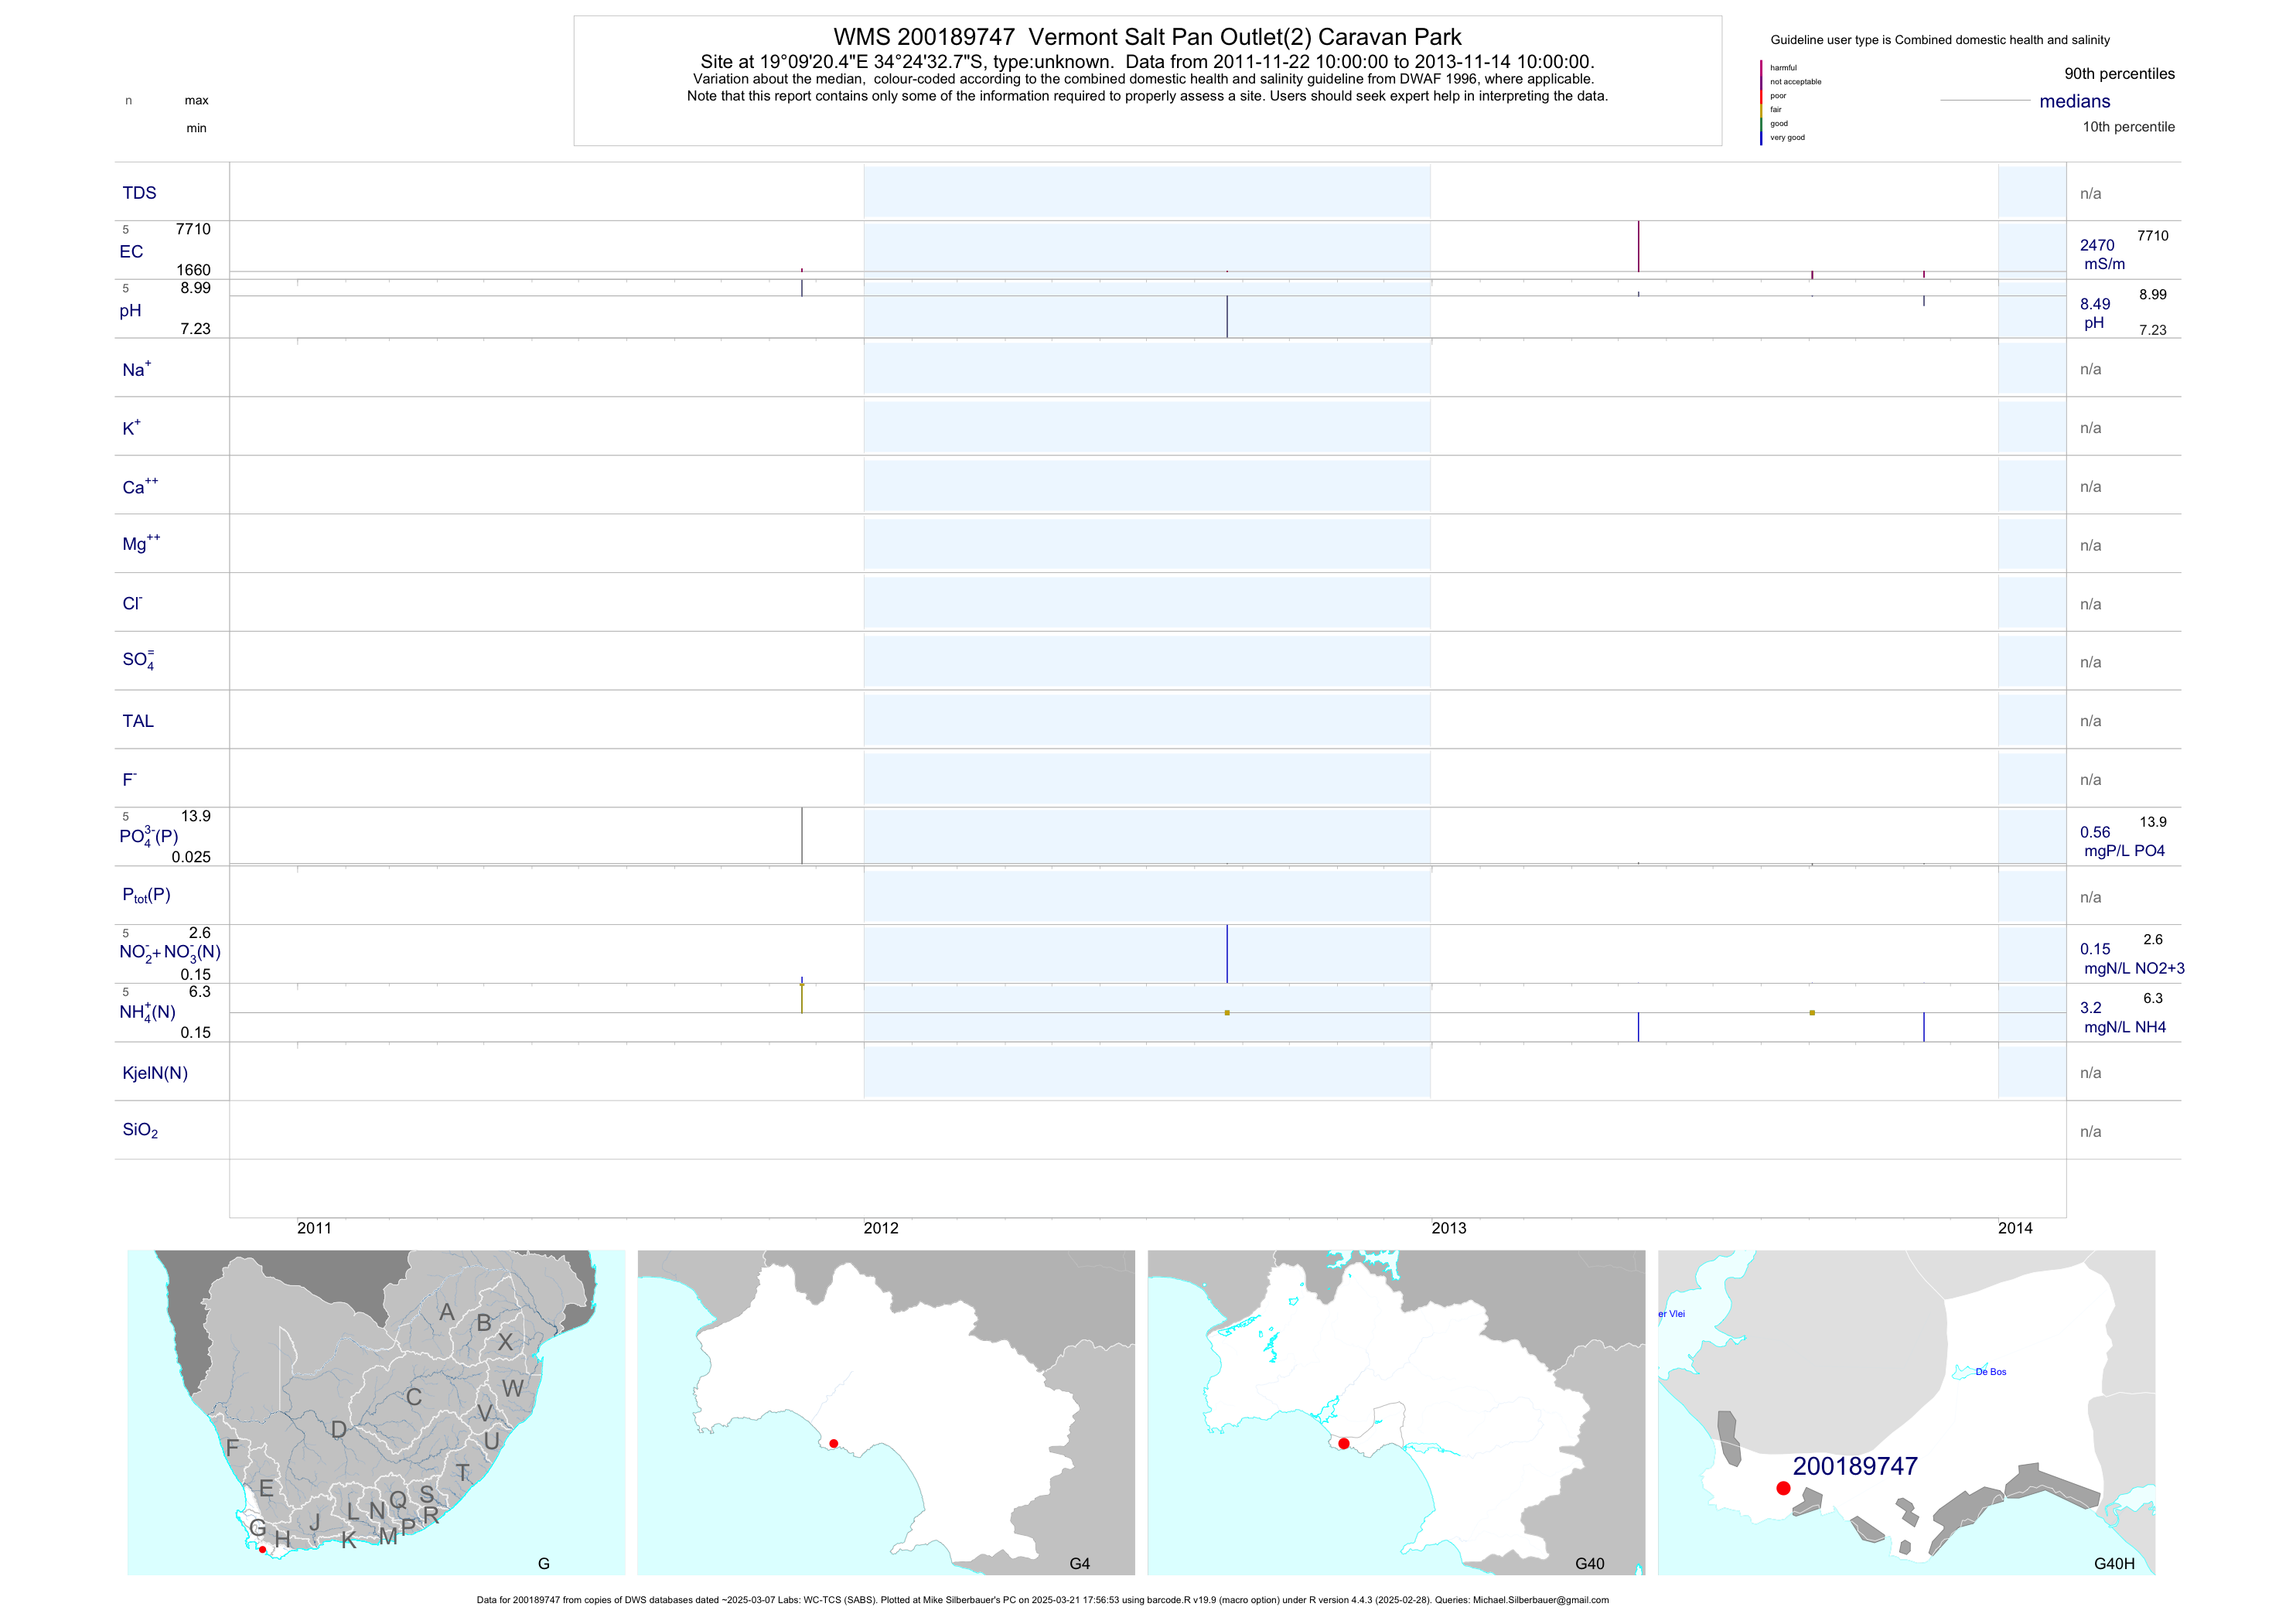The image size is (2296, 1624).
Task: Click the 'very good' legend colour entry
Action: tap(1787, 138)
